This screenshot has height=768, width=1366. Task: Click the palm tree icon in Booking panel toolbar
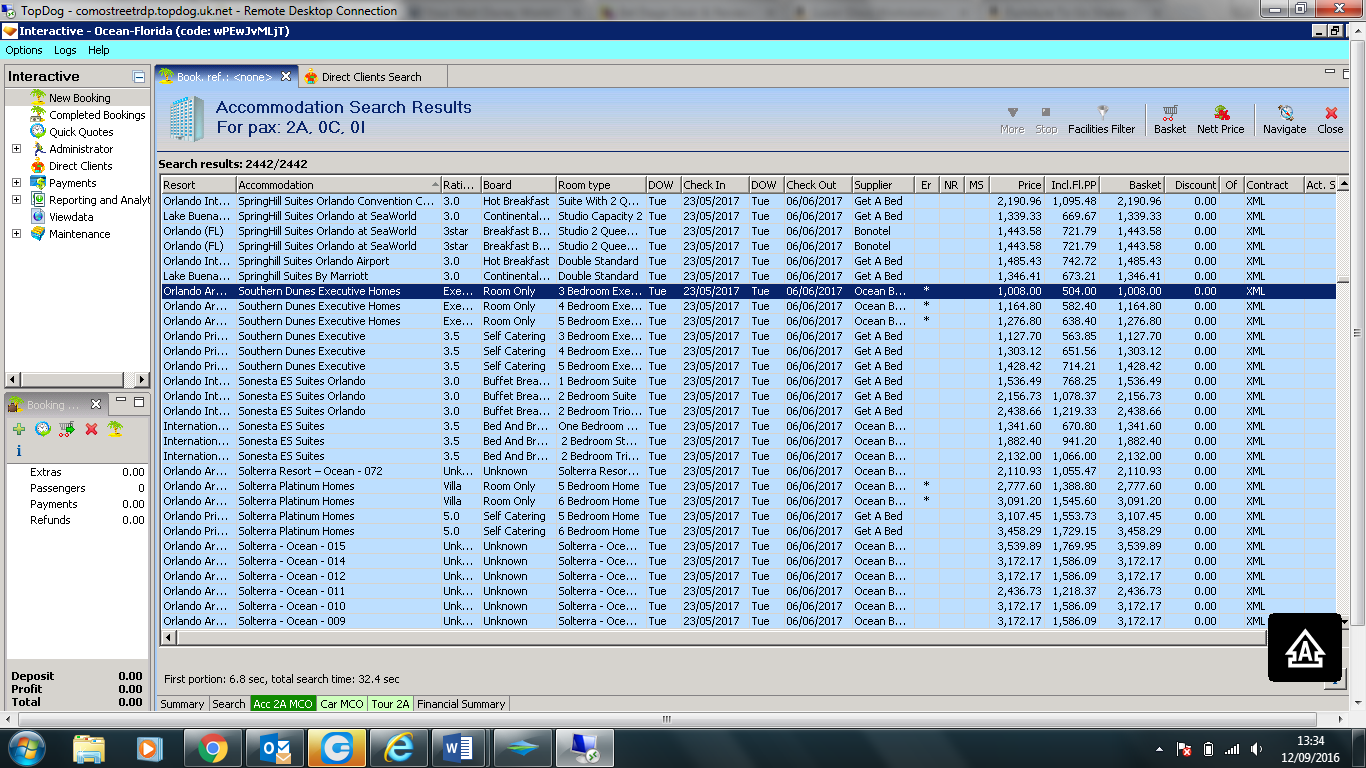pos(115,429)
